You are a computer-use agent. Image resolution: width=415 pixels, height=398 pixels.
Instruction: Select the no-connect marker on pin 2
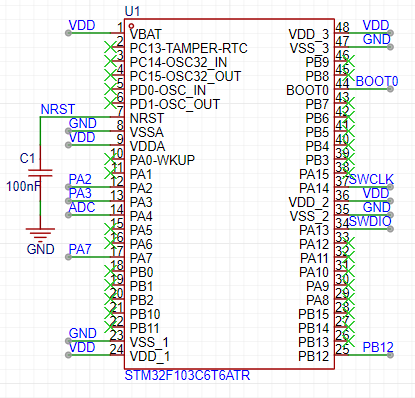tap(110, 47)
